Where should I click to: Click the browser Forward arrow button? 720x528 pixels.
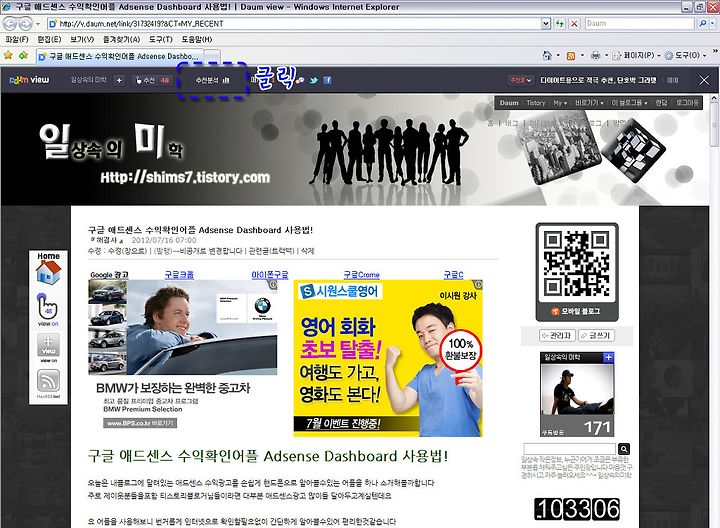pos(25,23)
